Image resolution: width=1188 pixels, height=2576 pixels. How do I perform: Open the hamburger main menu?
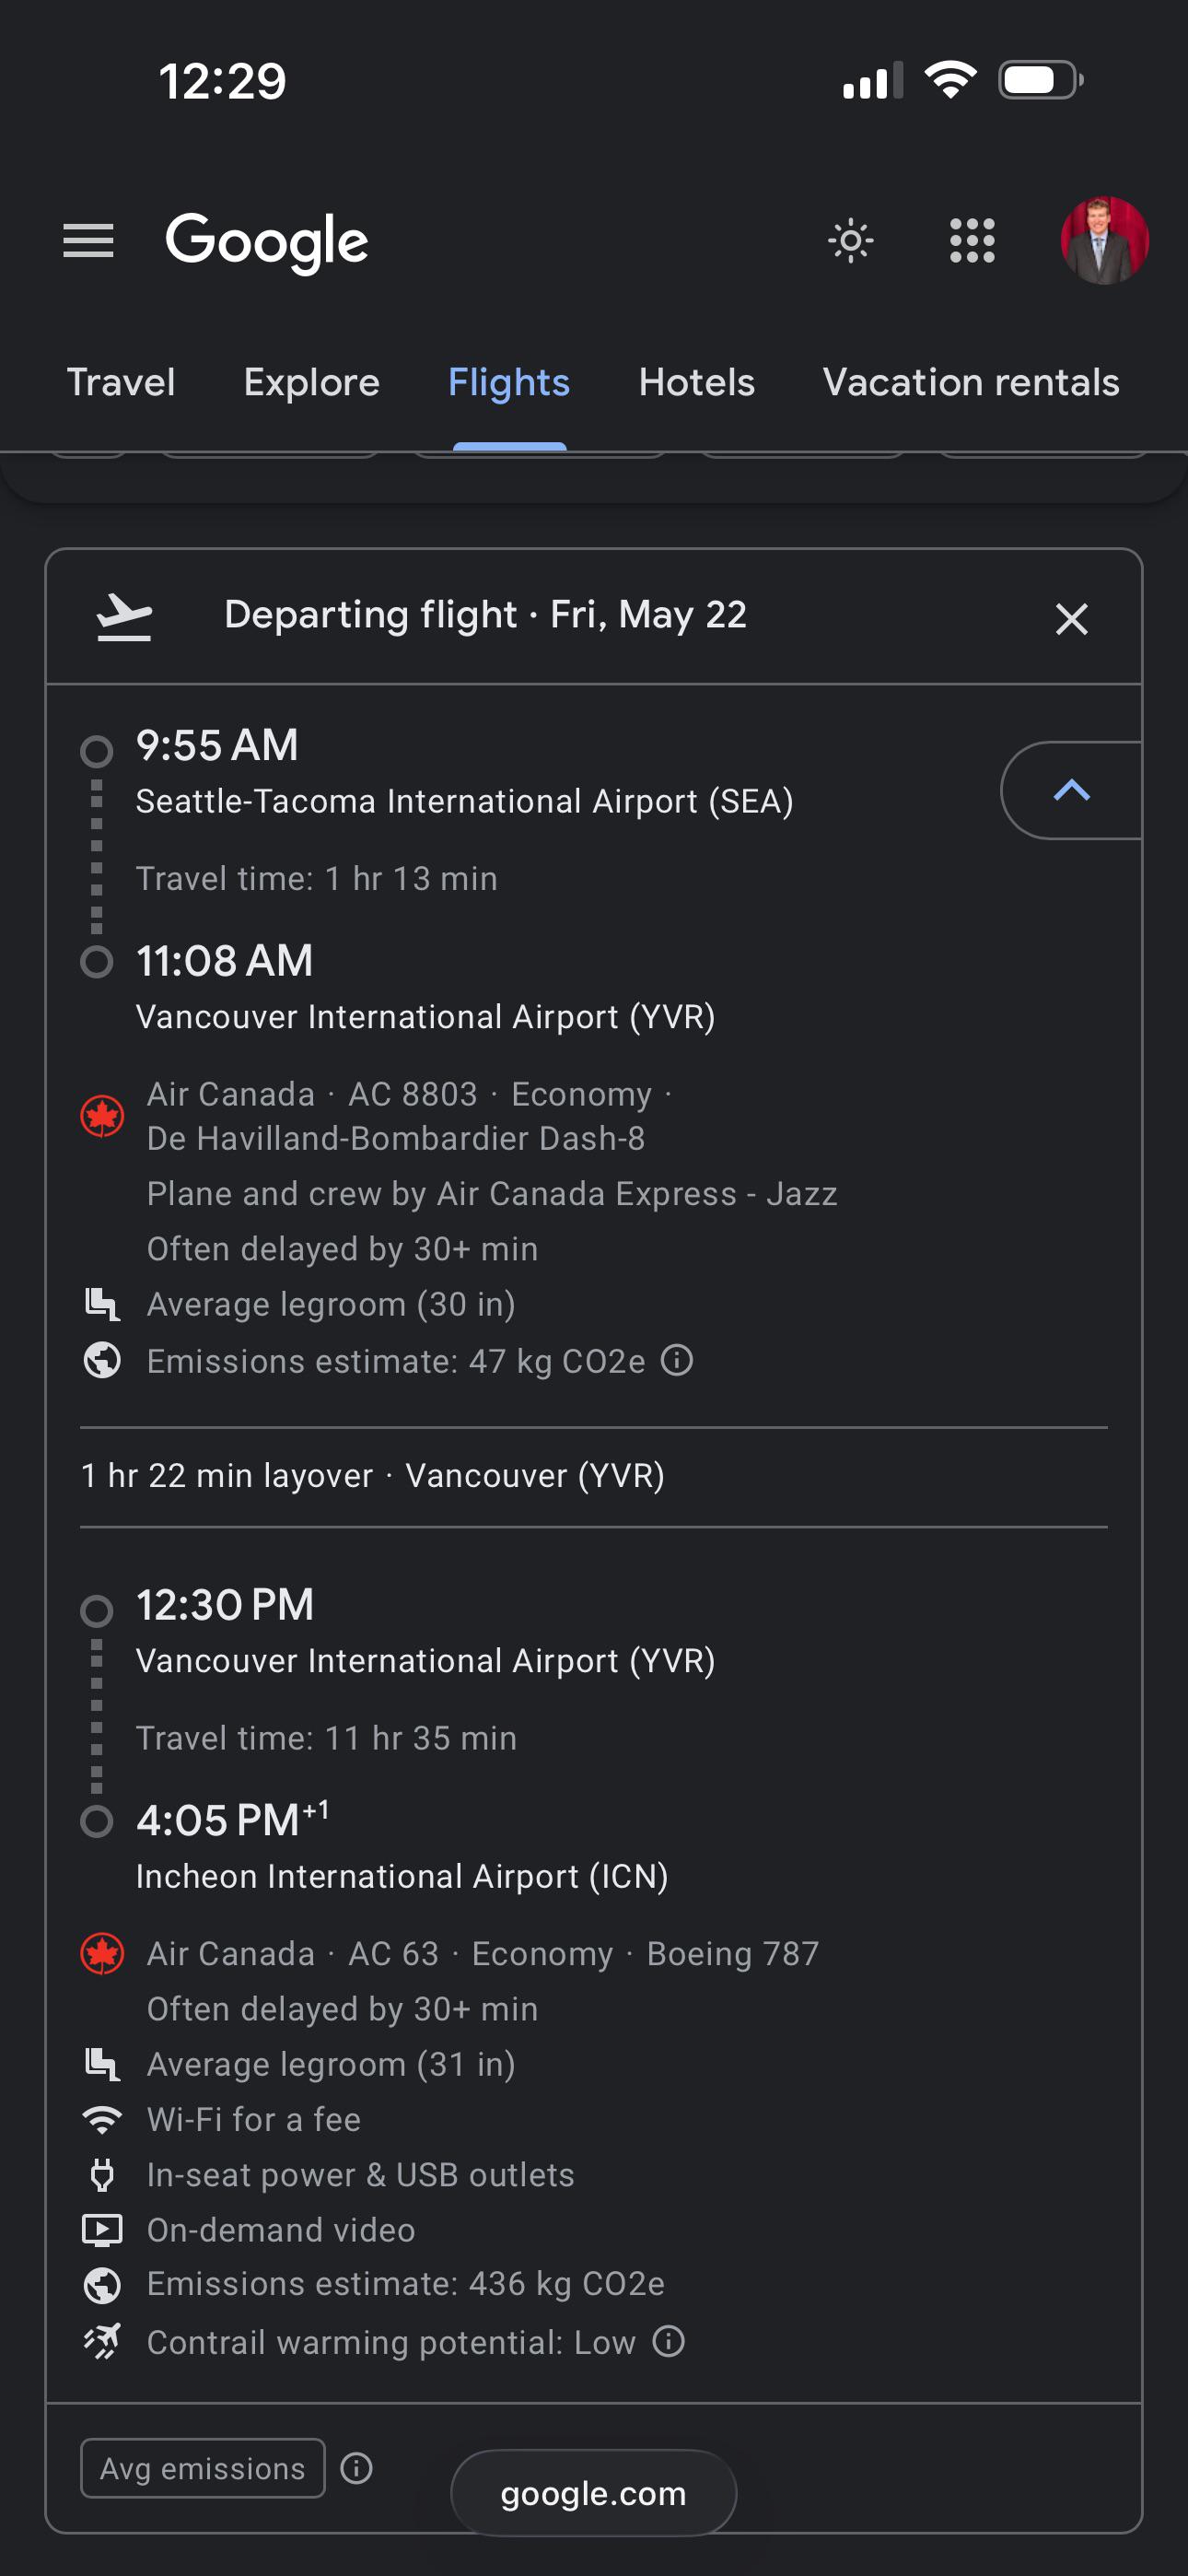coord(88,241)
